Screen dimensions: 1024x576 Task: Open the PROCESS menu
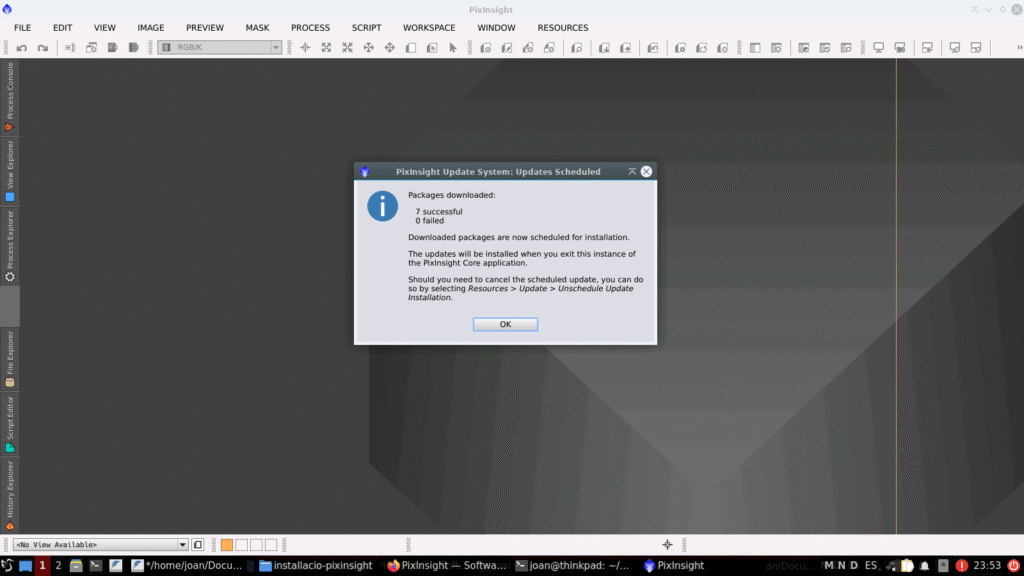(310, 28)
